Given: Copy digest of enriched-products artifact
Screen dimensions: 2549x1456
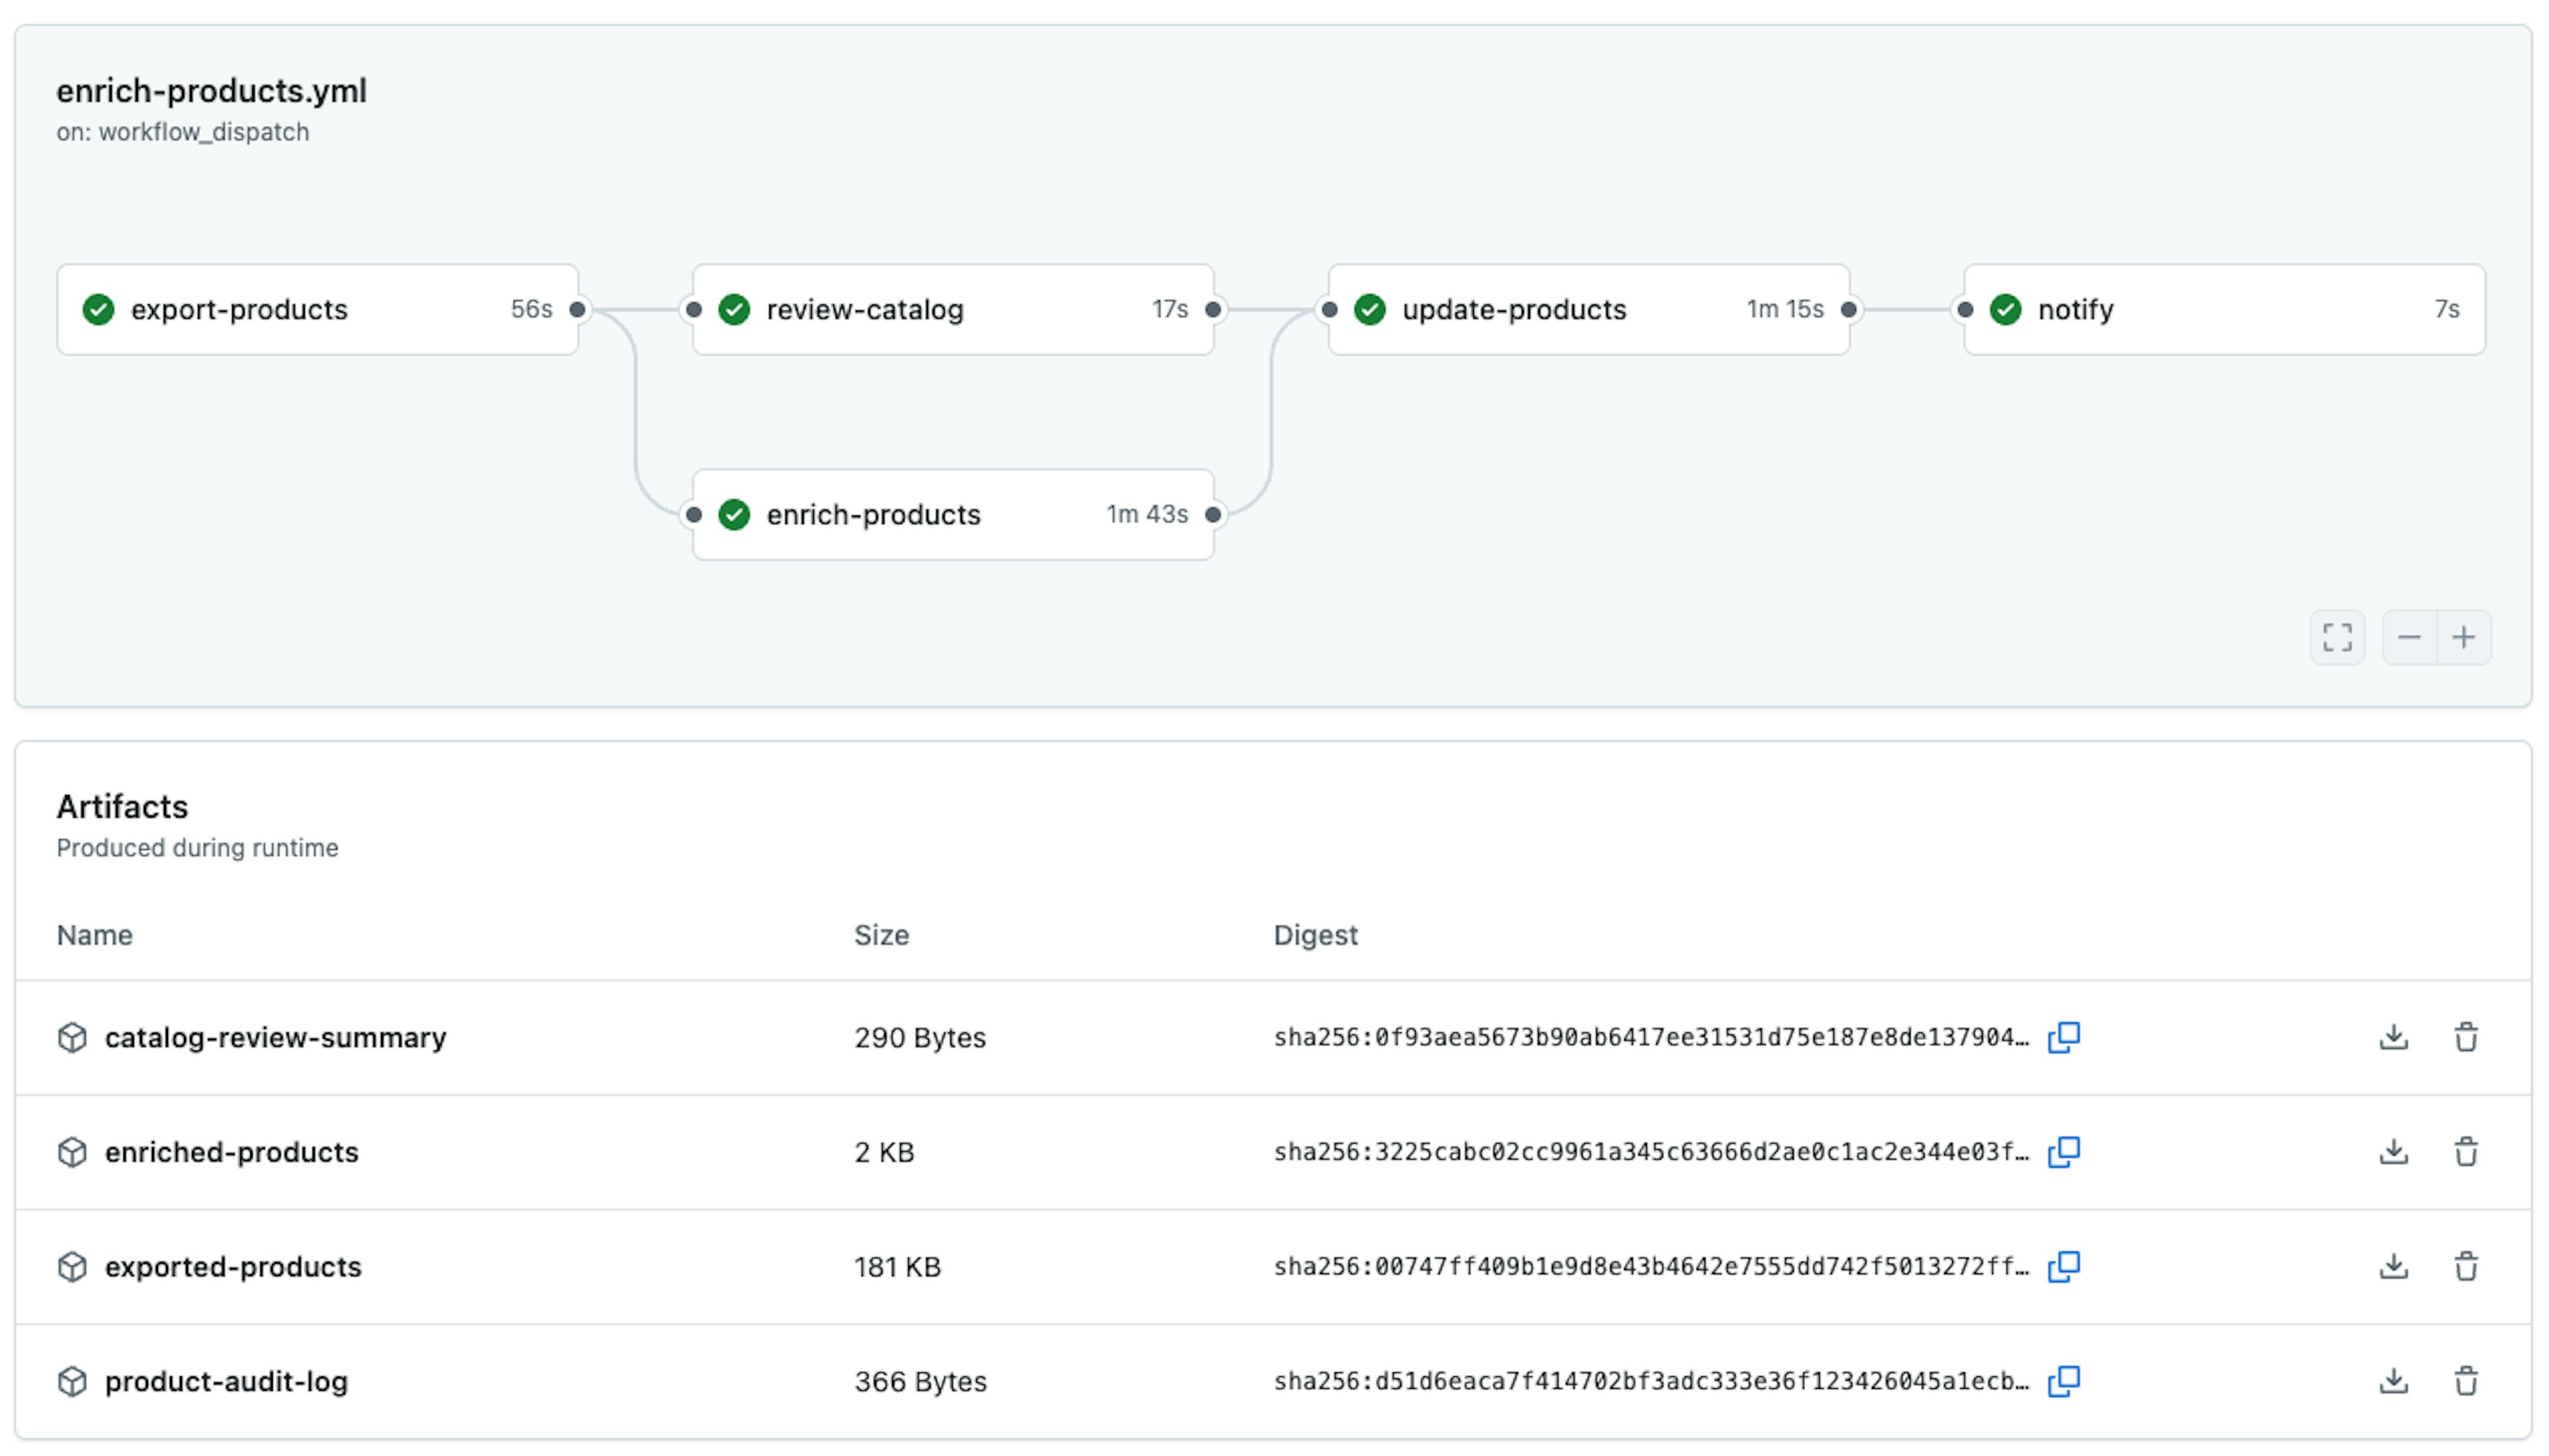Looking at the screenshot, I should point(2063,1152).
